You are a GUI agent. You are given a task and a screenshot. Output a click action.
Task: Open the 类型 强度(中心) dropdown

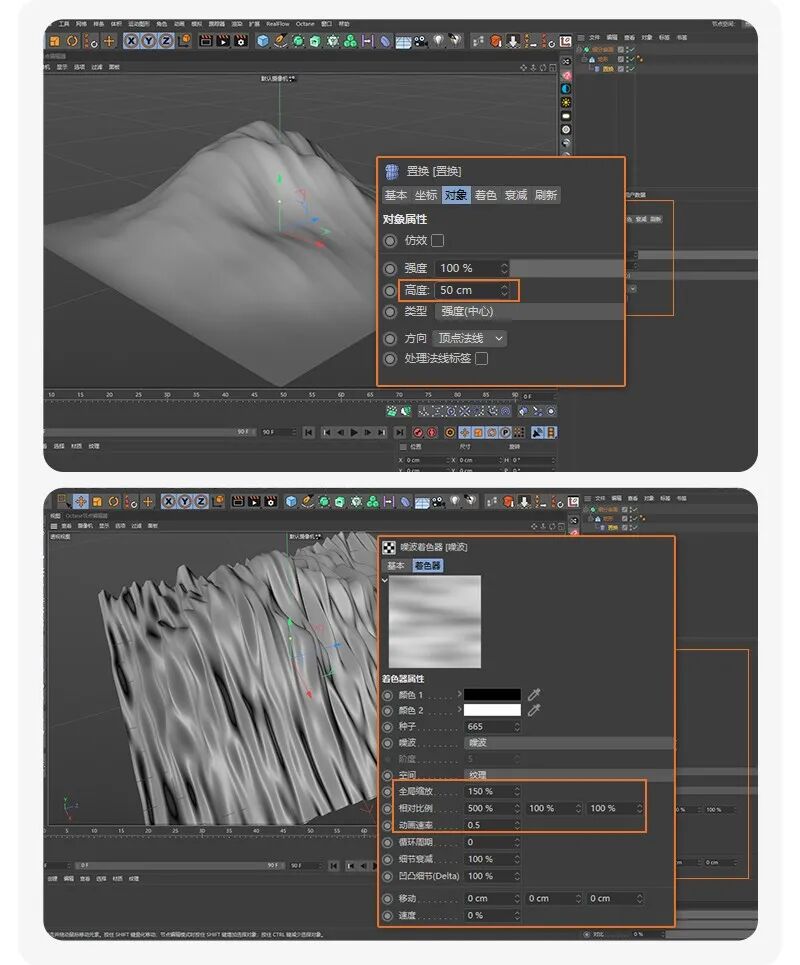pos(529,311)
